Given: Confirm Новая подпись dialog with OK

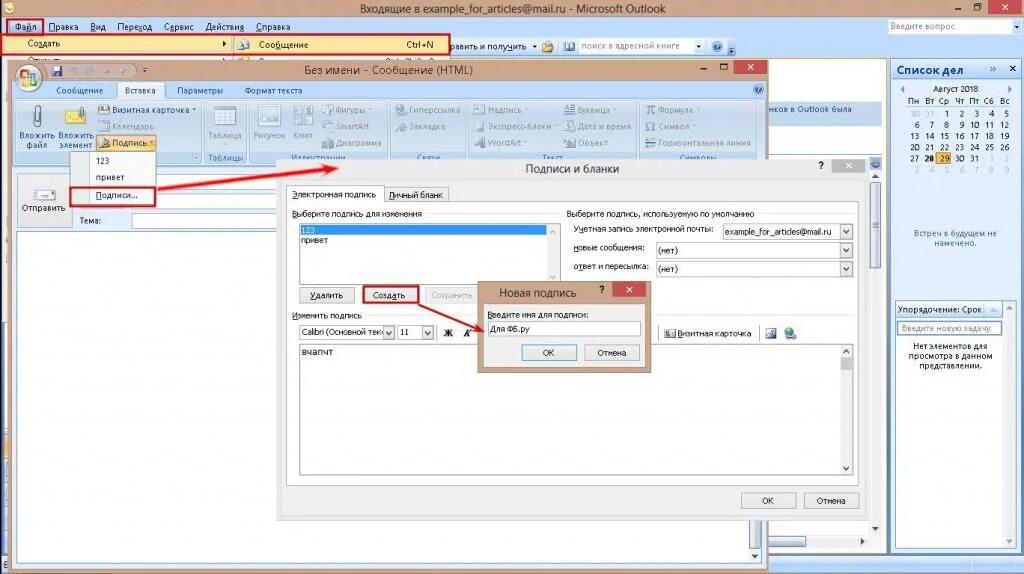Looking at the screenshot, I should coord(549,353).
